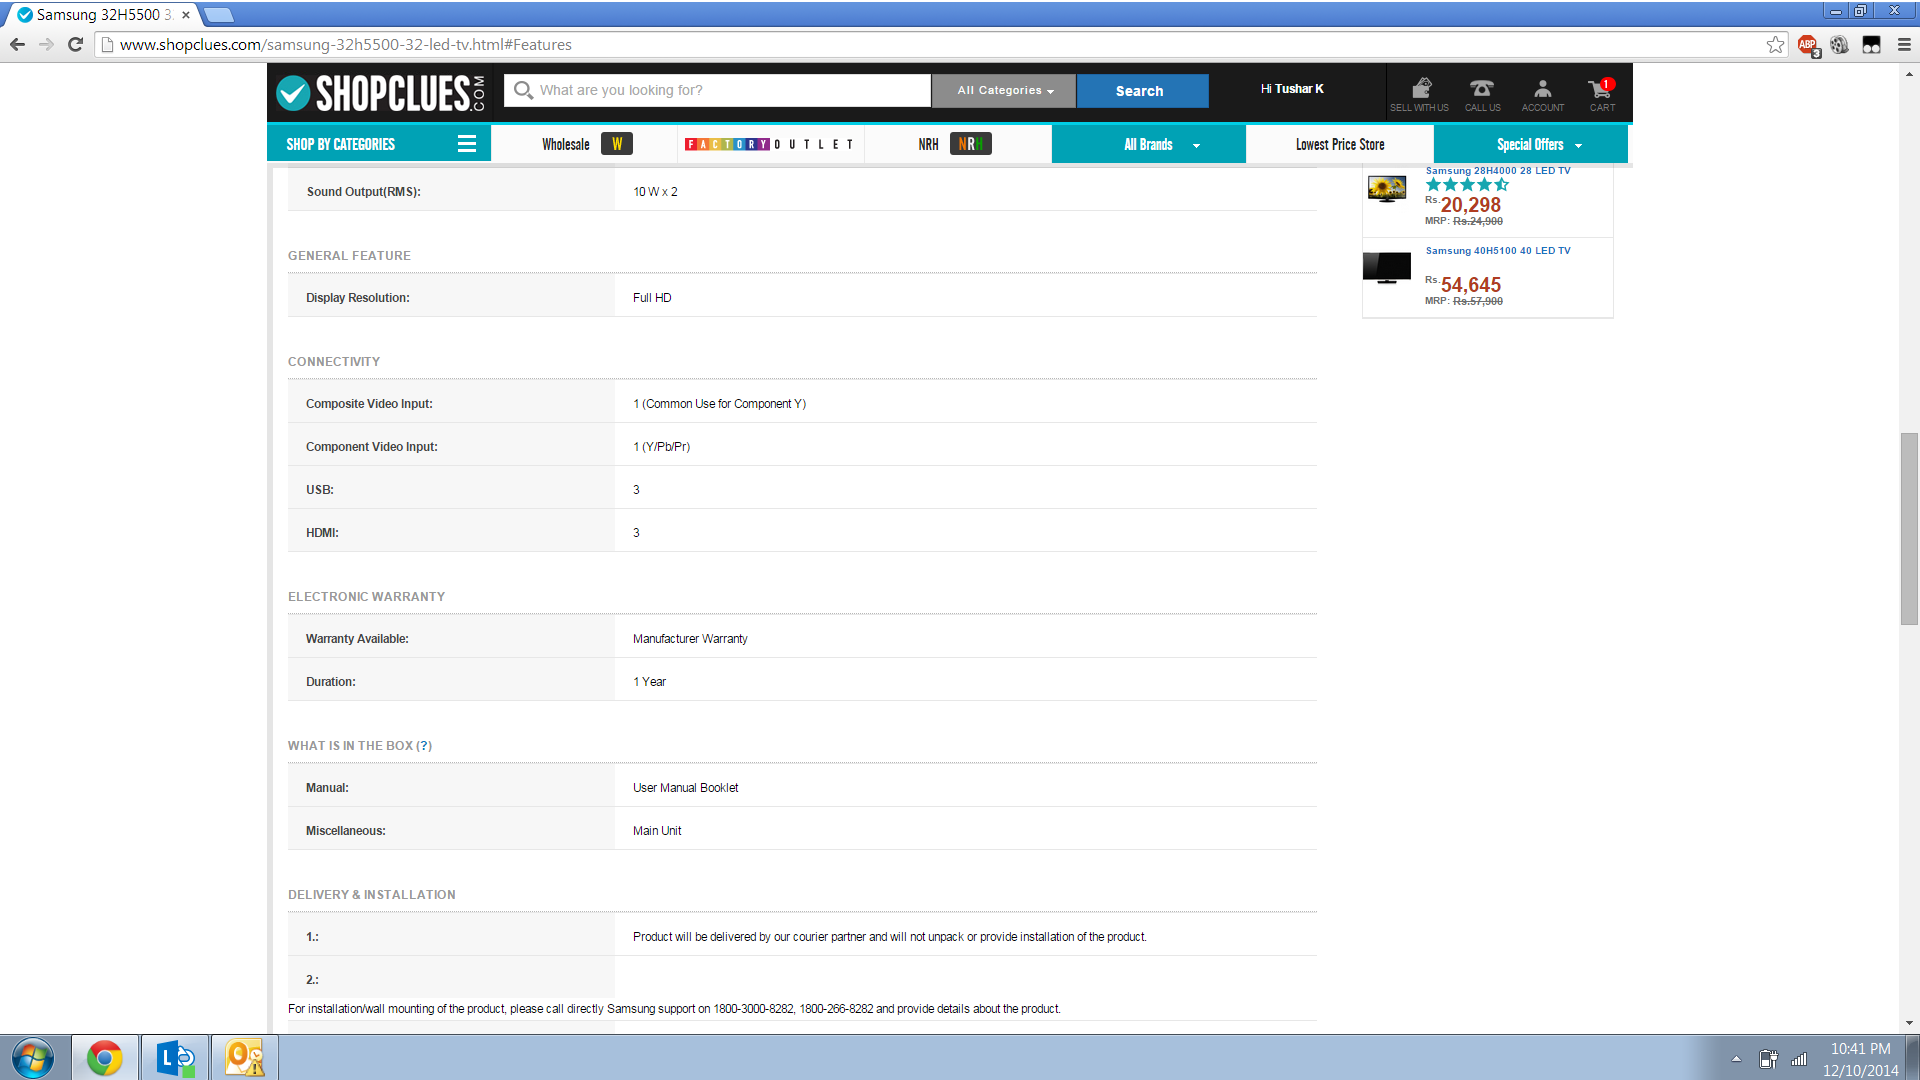Open the Chrome hamburger menu
This screenshot has height=1080, width=1920.
point(1904,45)
